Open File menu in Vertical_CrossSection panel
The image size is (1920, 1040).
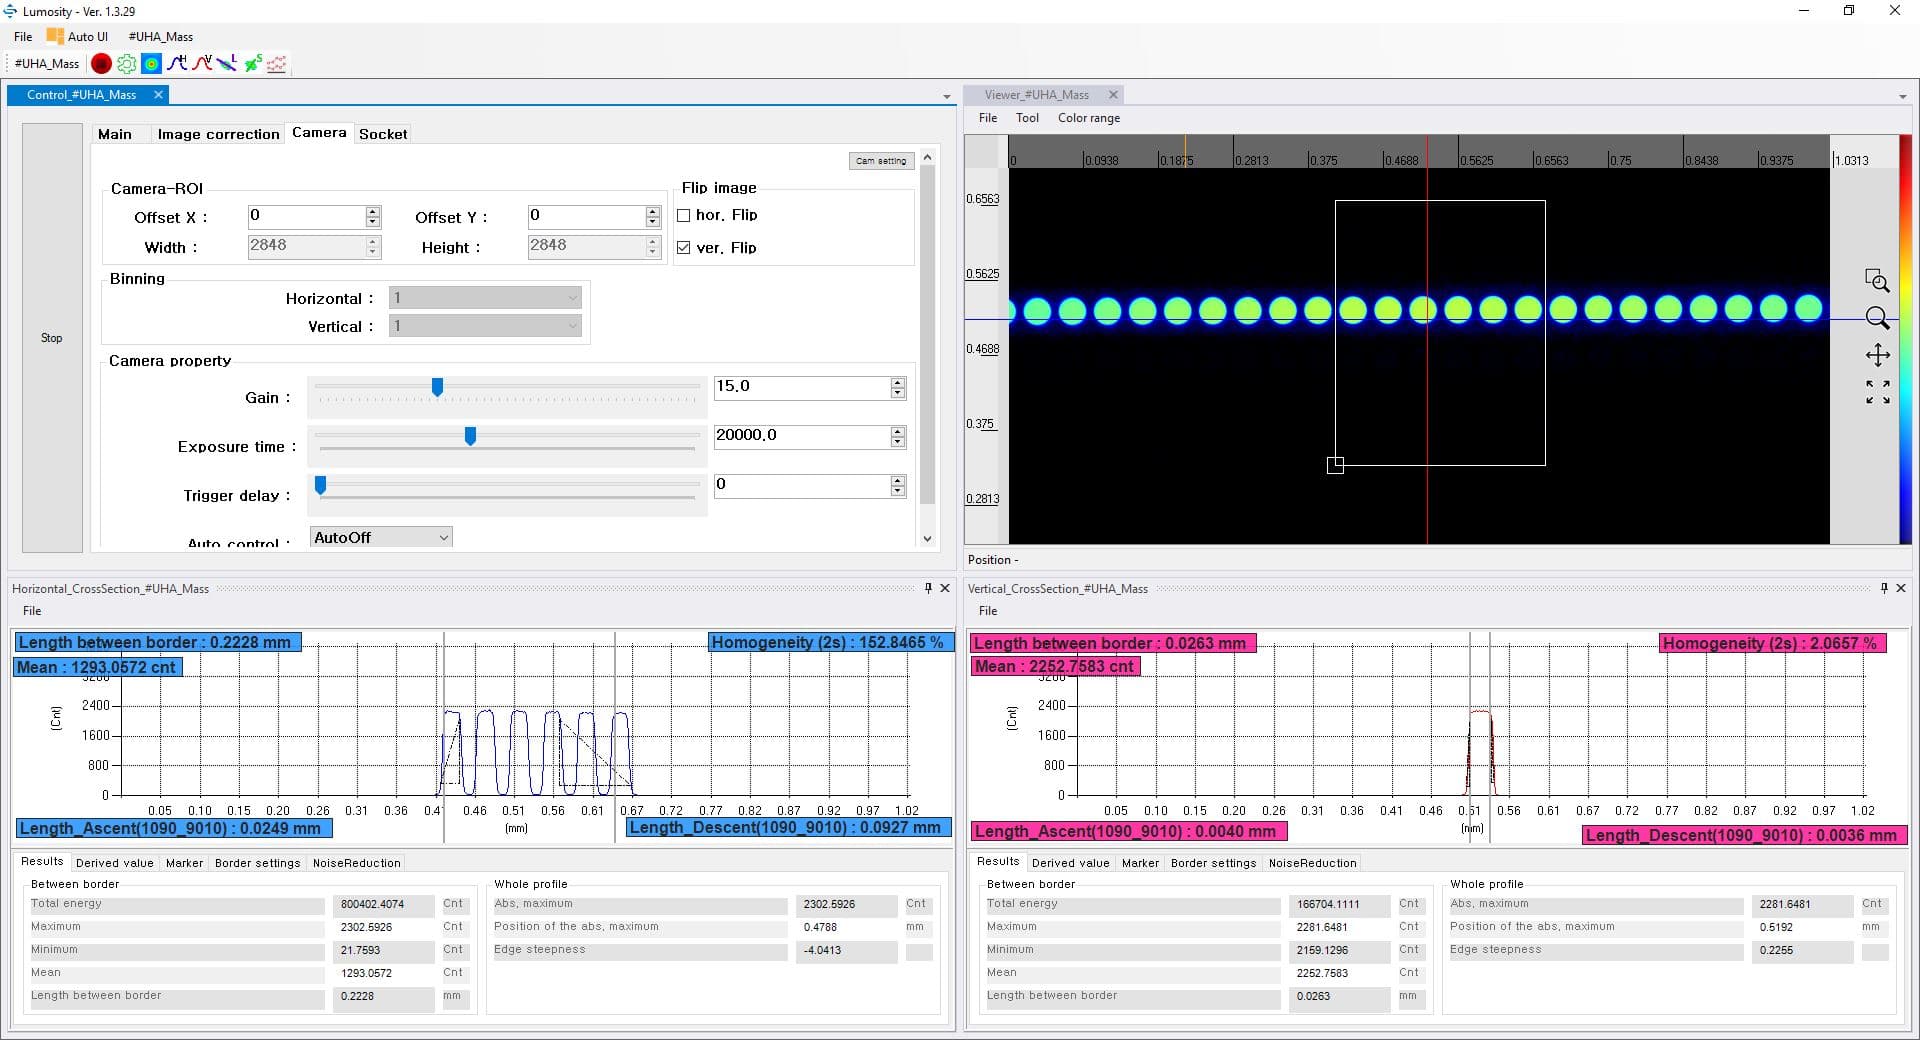988,611
